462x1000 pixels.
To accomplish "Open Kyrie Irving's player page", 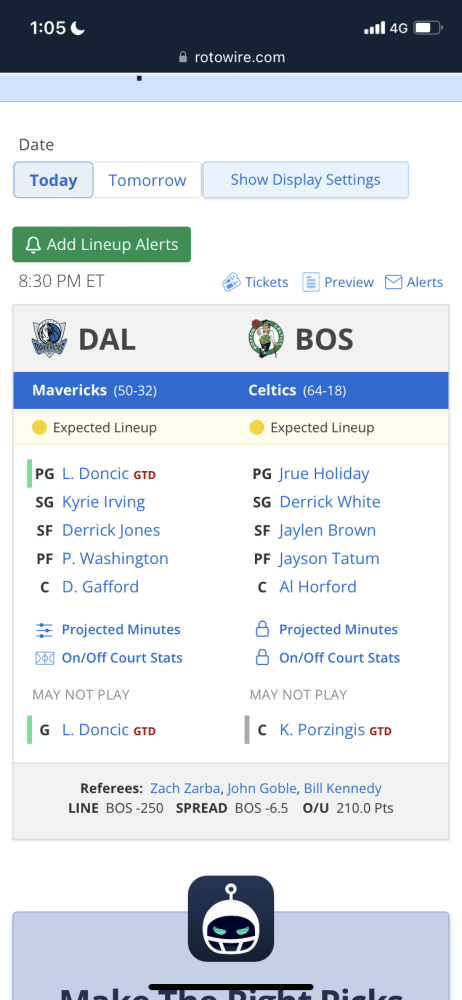I will [103, 502].
